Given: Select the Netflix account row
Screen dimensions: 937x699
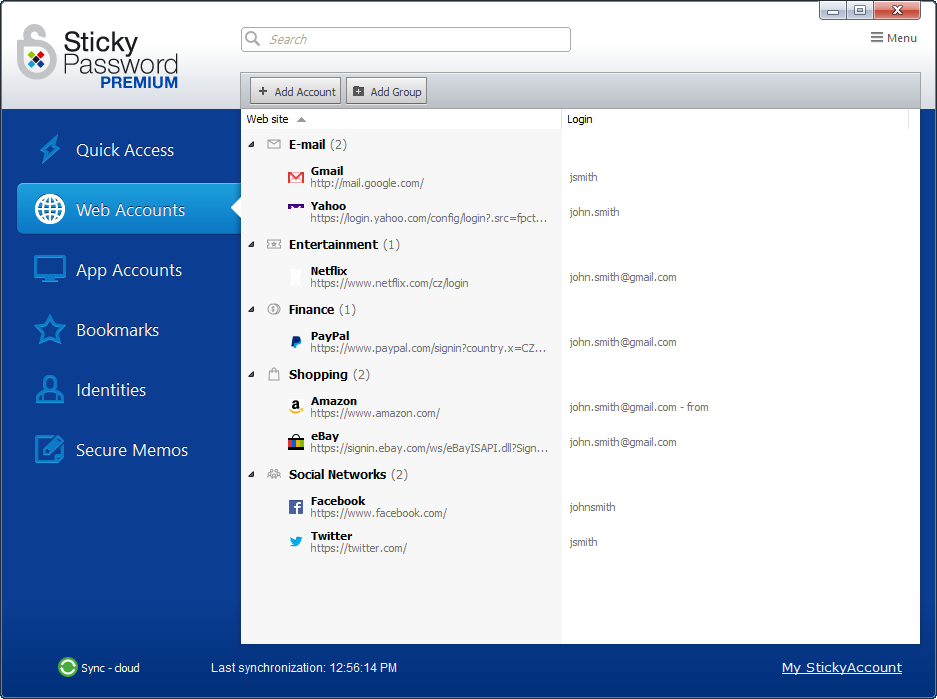Looking at the screenshot, I should (x=580, y=277).
